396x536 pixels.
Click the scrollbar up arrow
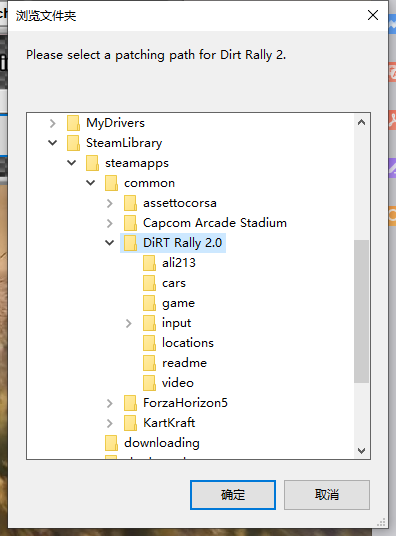point(361,122)
